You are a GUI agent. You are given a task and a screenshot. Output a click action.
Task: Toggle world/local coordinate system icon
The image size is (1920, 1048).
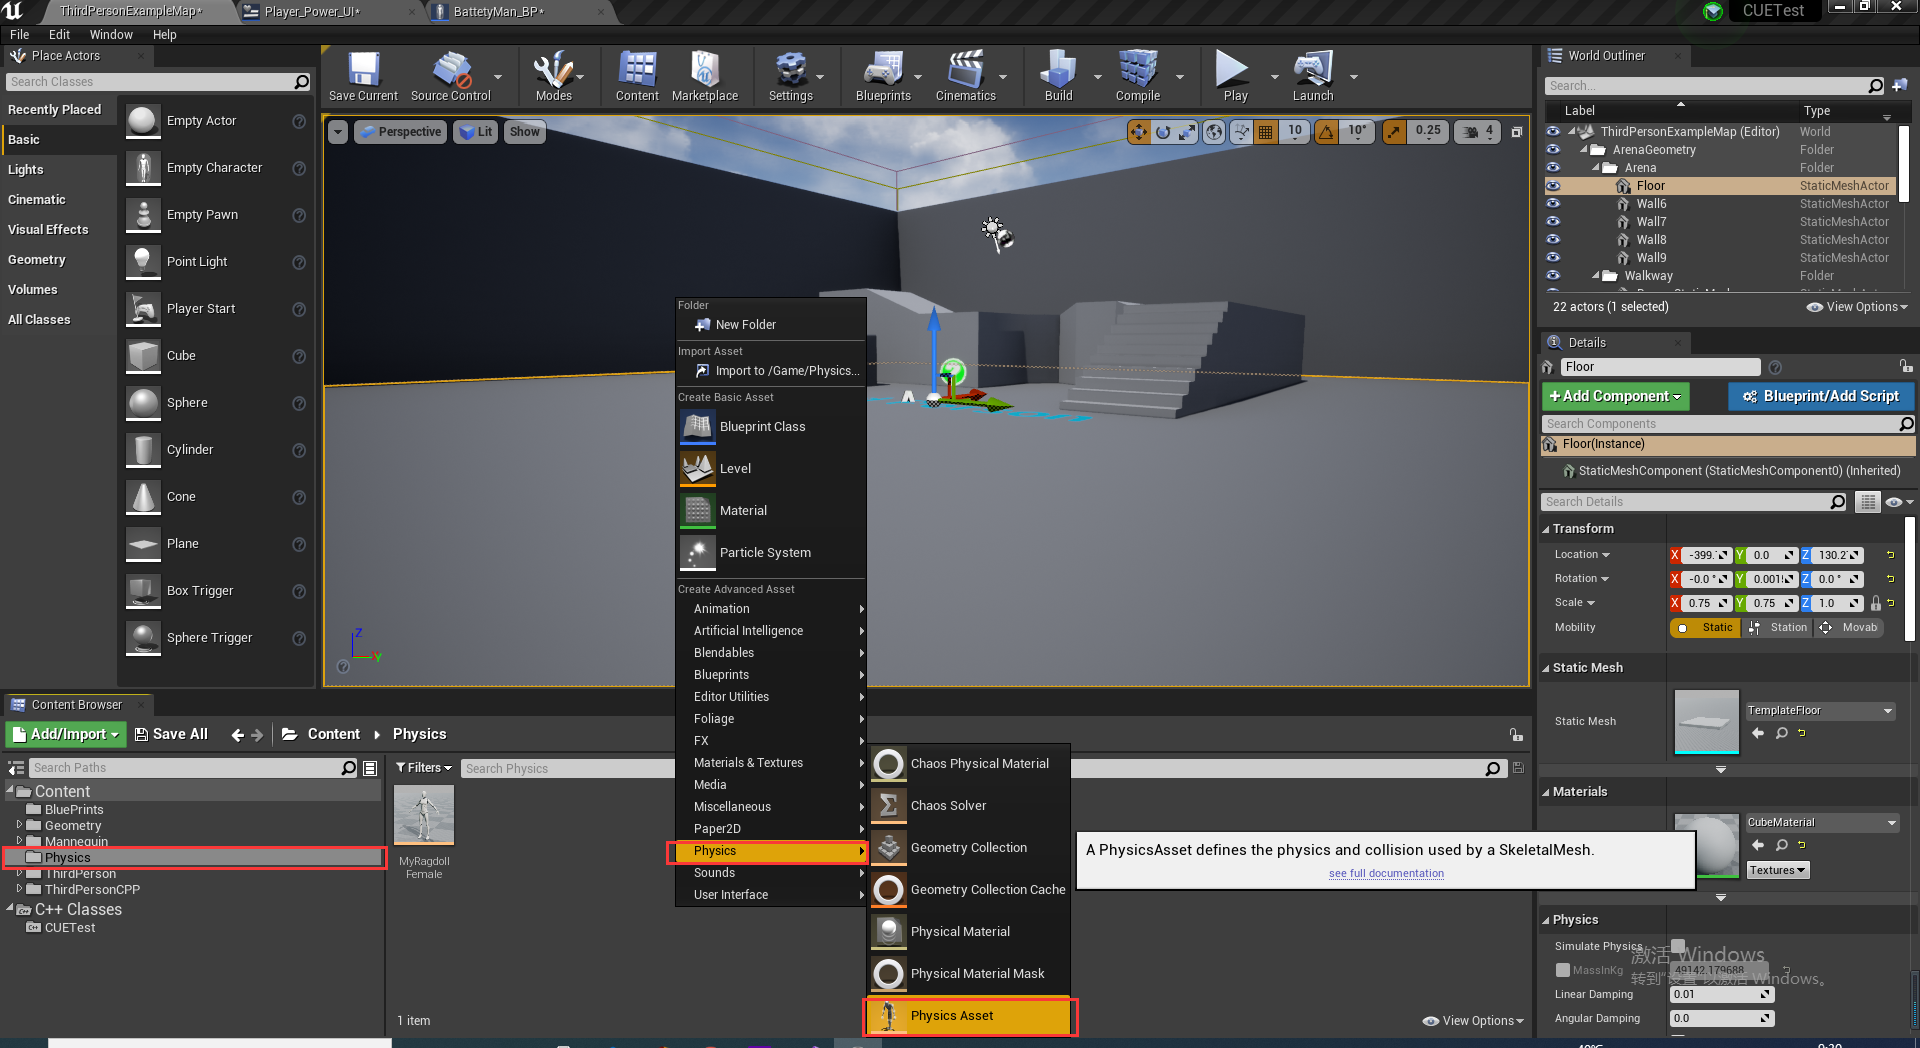[1214, 132]
